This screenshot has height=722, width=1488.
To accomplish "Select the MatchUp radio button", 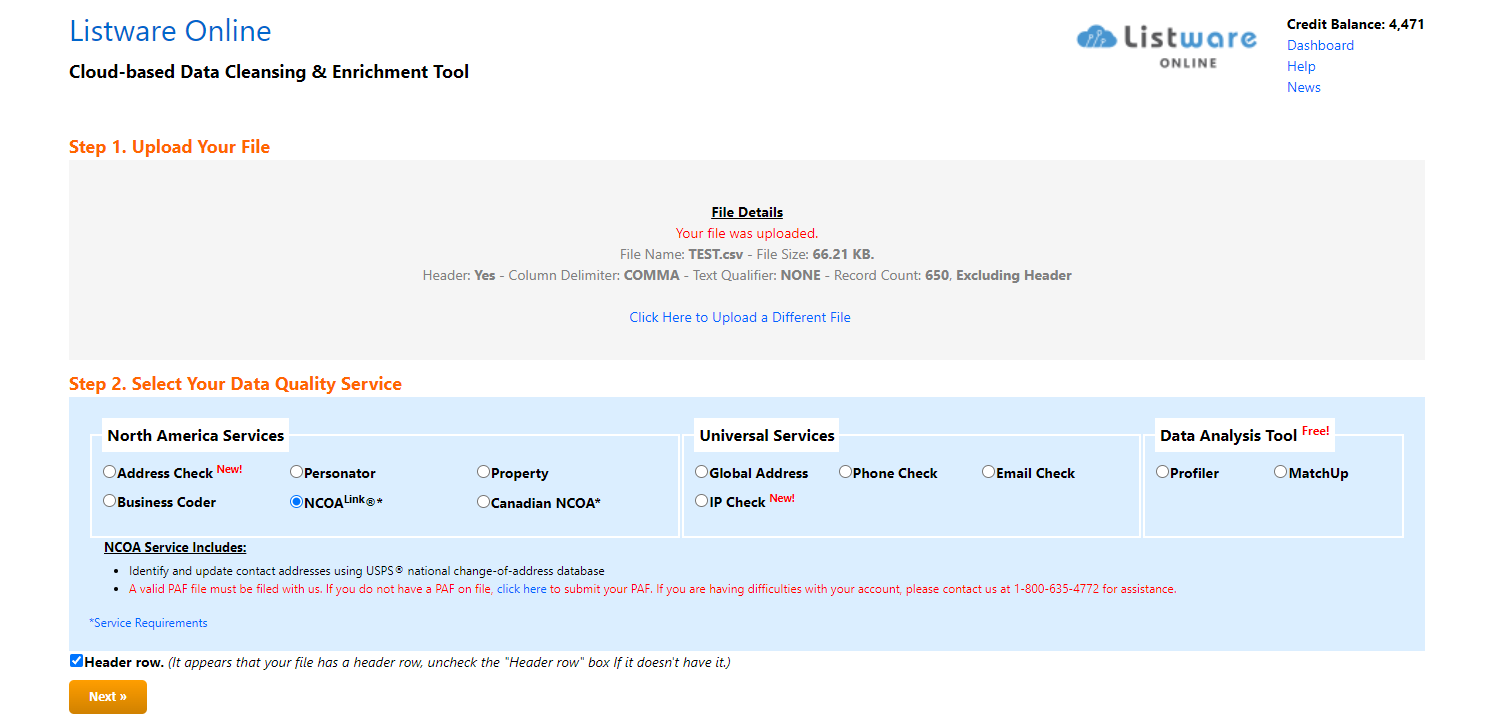I will tap(1281, 472).
